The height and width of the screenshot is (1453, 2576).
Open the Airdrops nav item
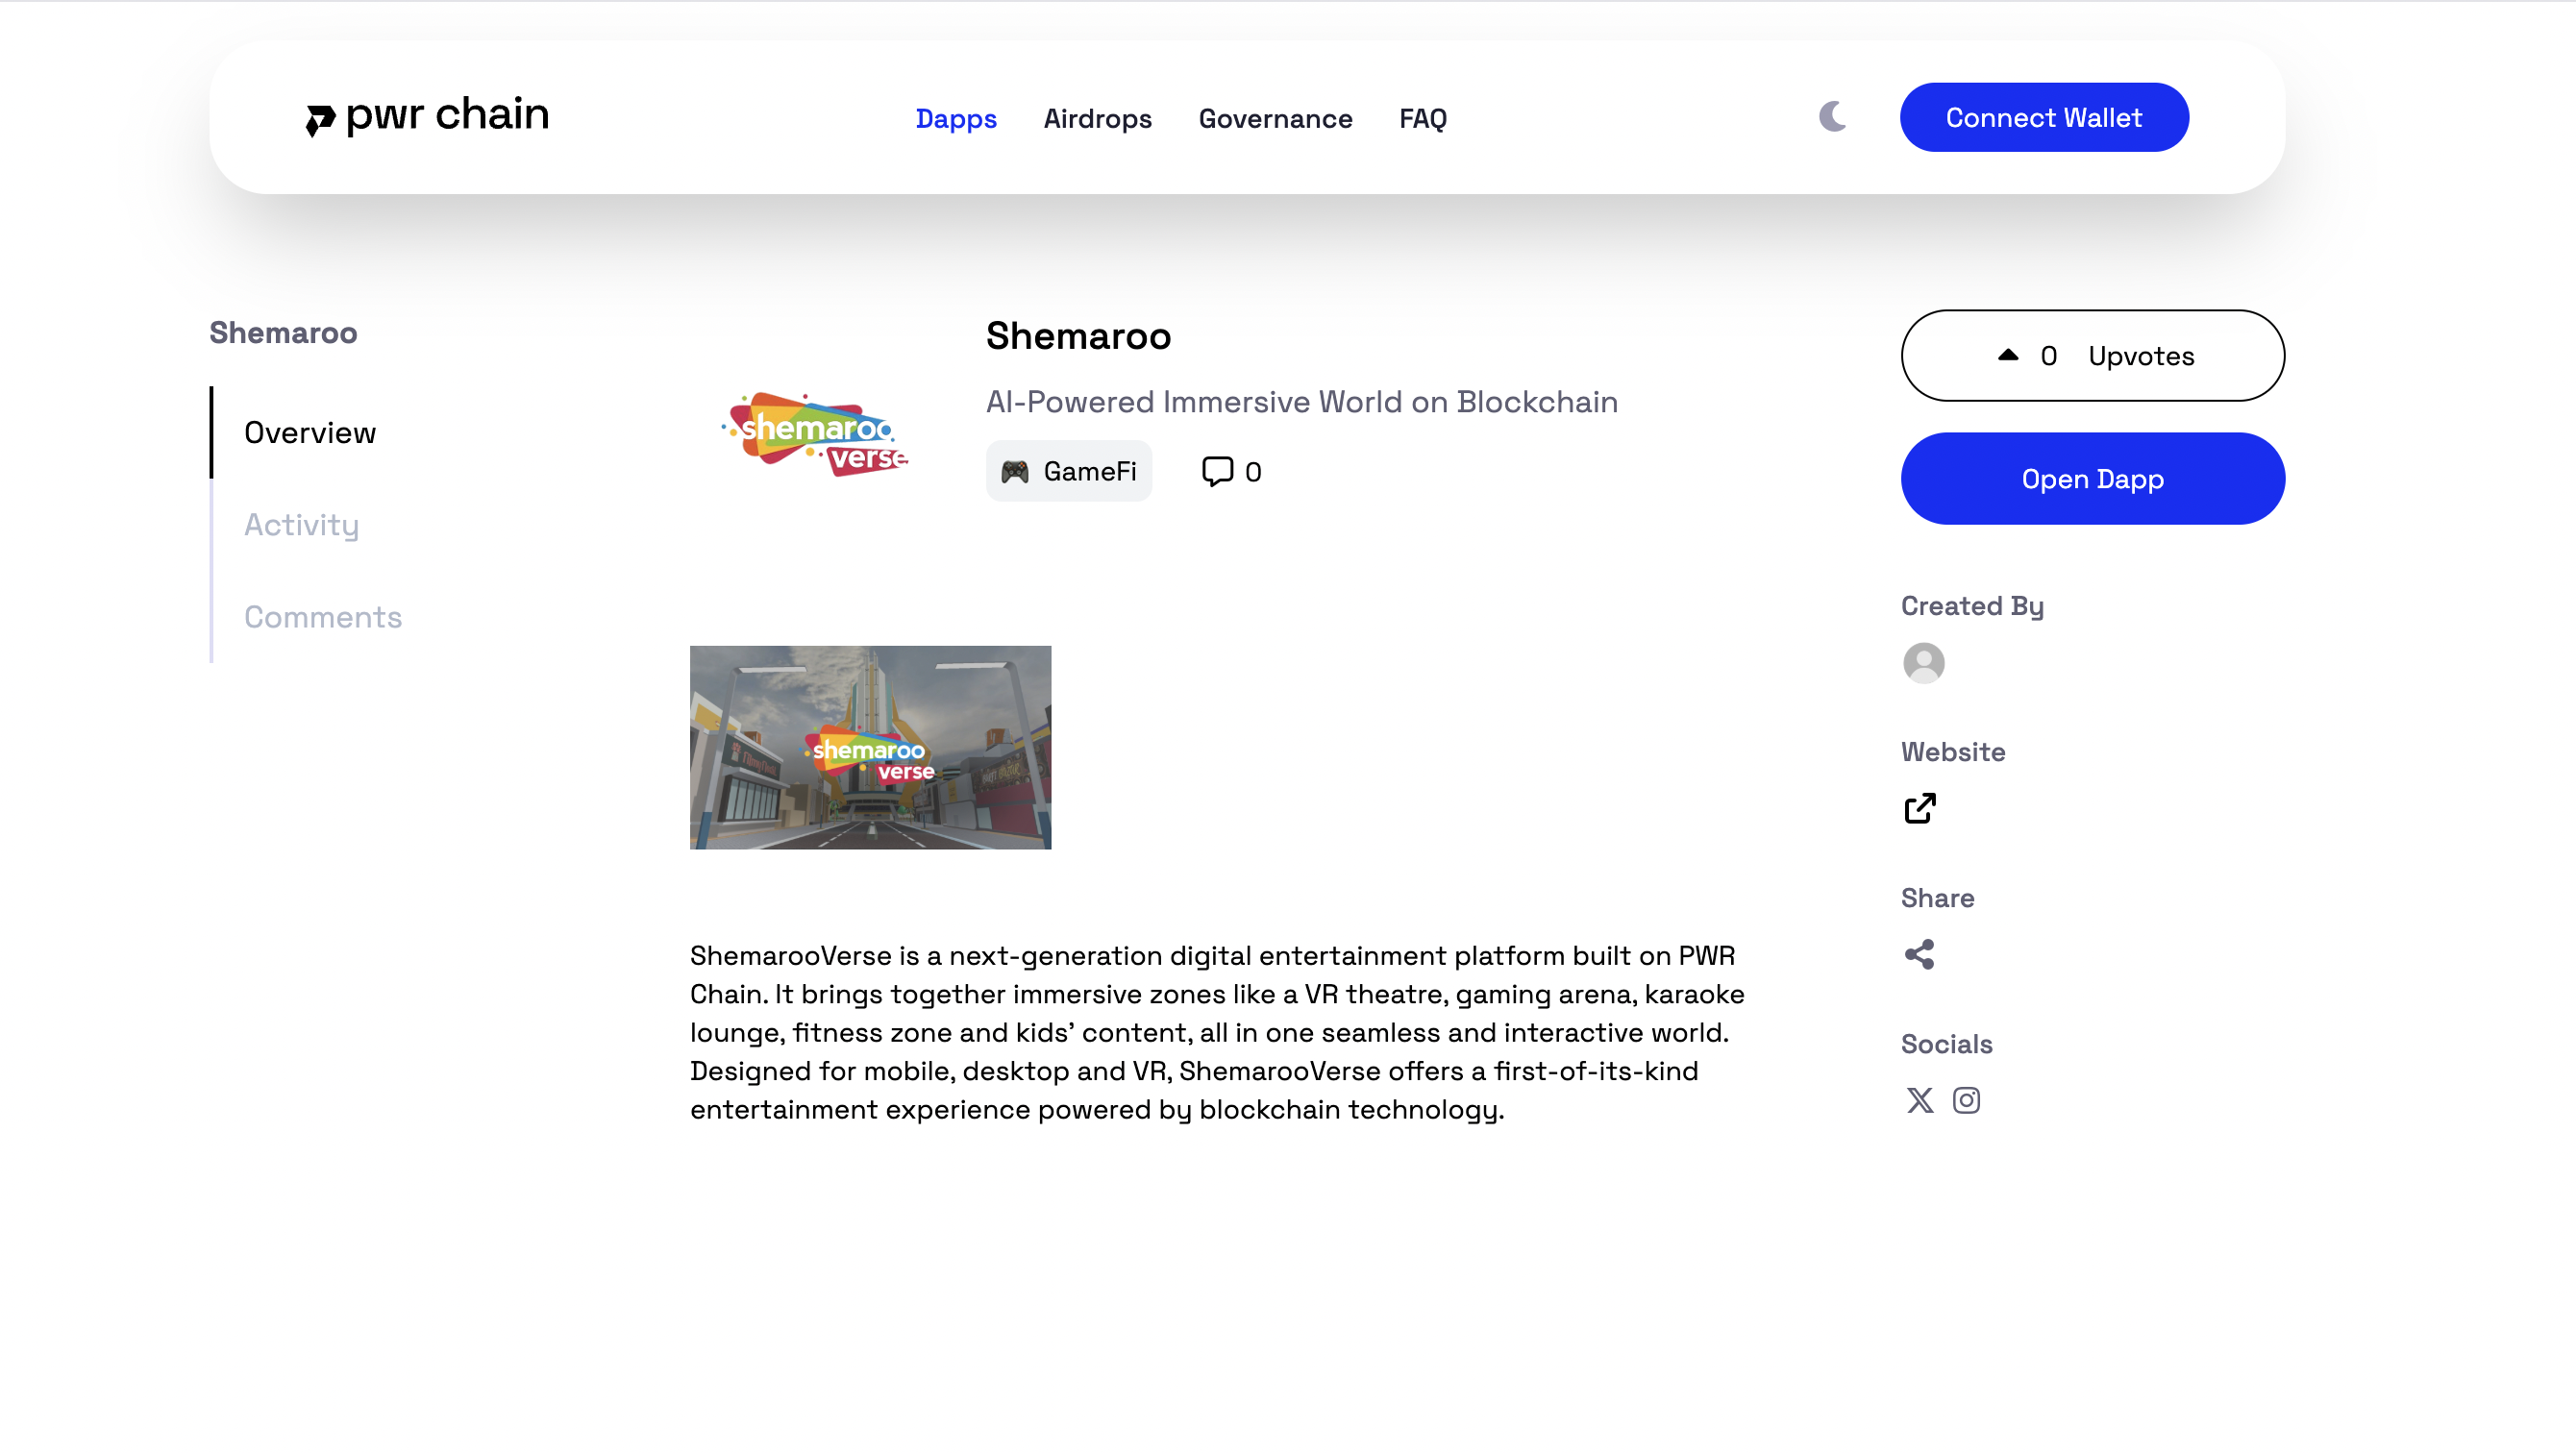1097,118
